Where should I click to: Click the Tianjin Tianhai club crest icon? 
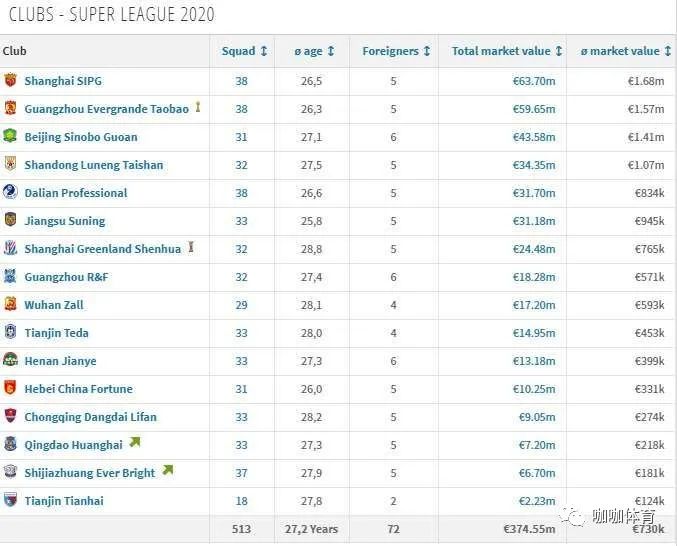(10, 501)
